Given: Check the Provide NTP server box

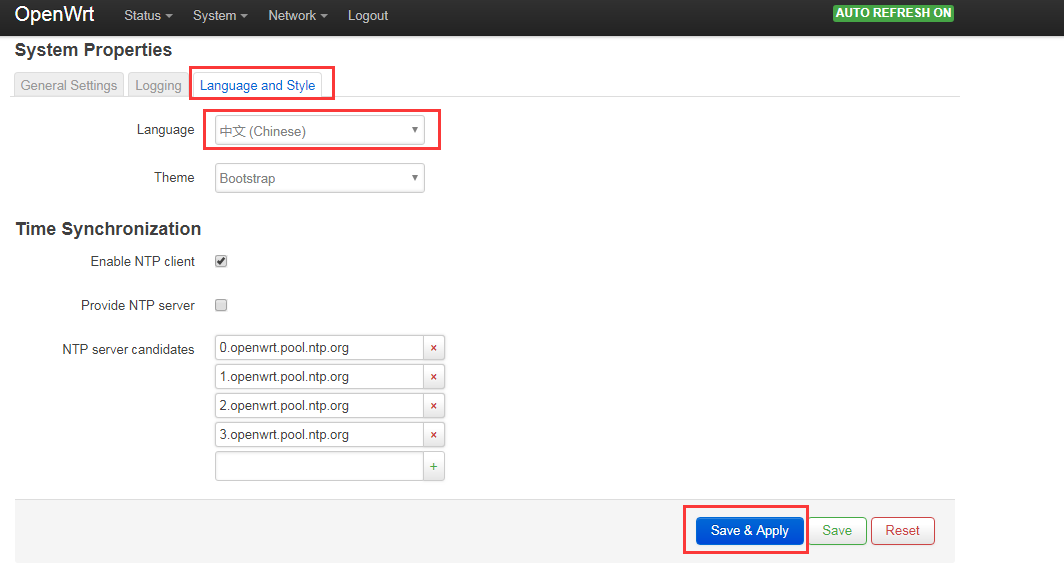Looking at the screenshot, I should pyautogui.click(x=221, y=305).
